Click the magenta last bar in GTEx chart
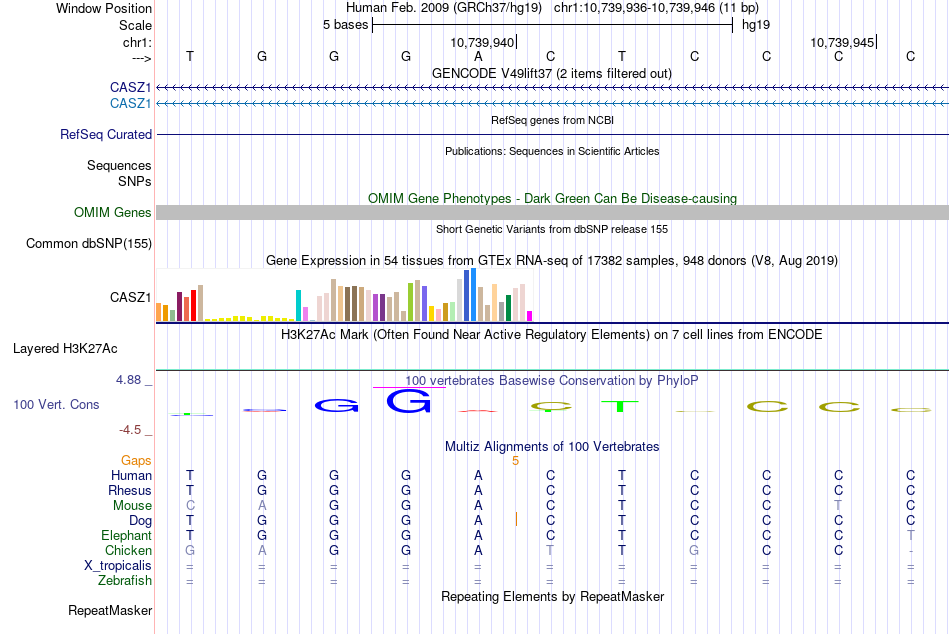The image size is (950, 634). click(x=530, y=316)
